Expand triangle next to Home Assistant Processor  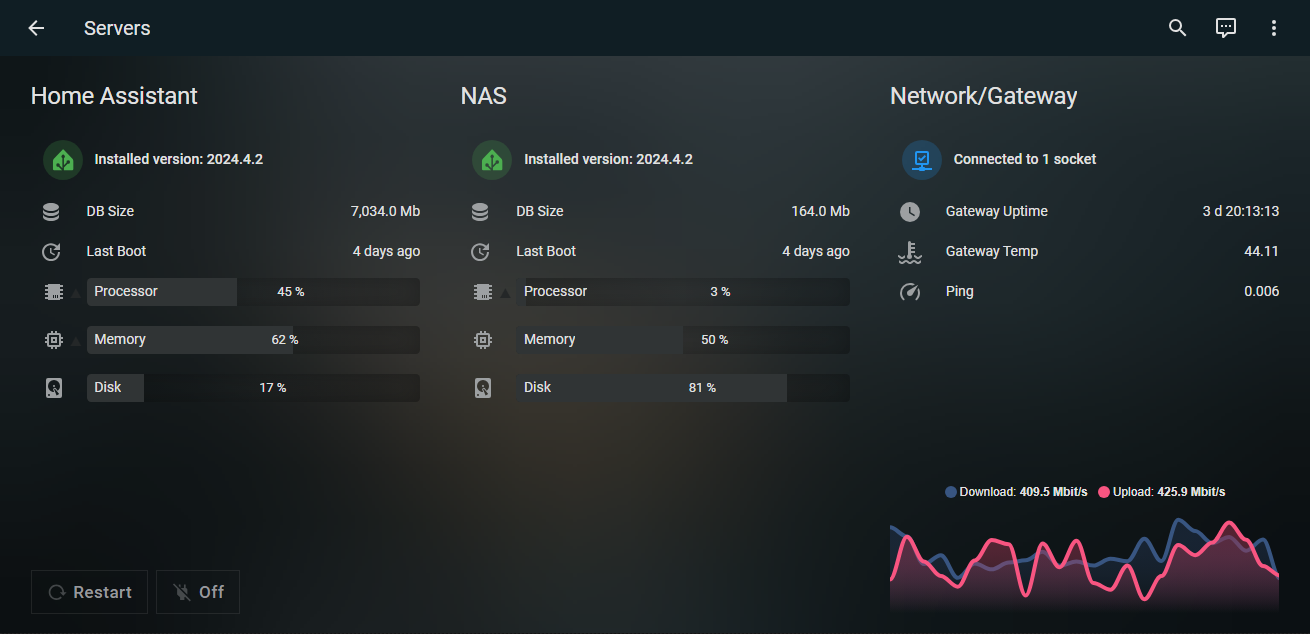76,293
